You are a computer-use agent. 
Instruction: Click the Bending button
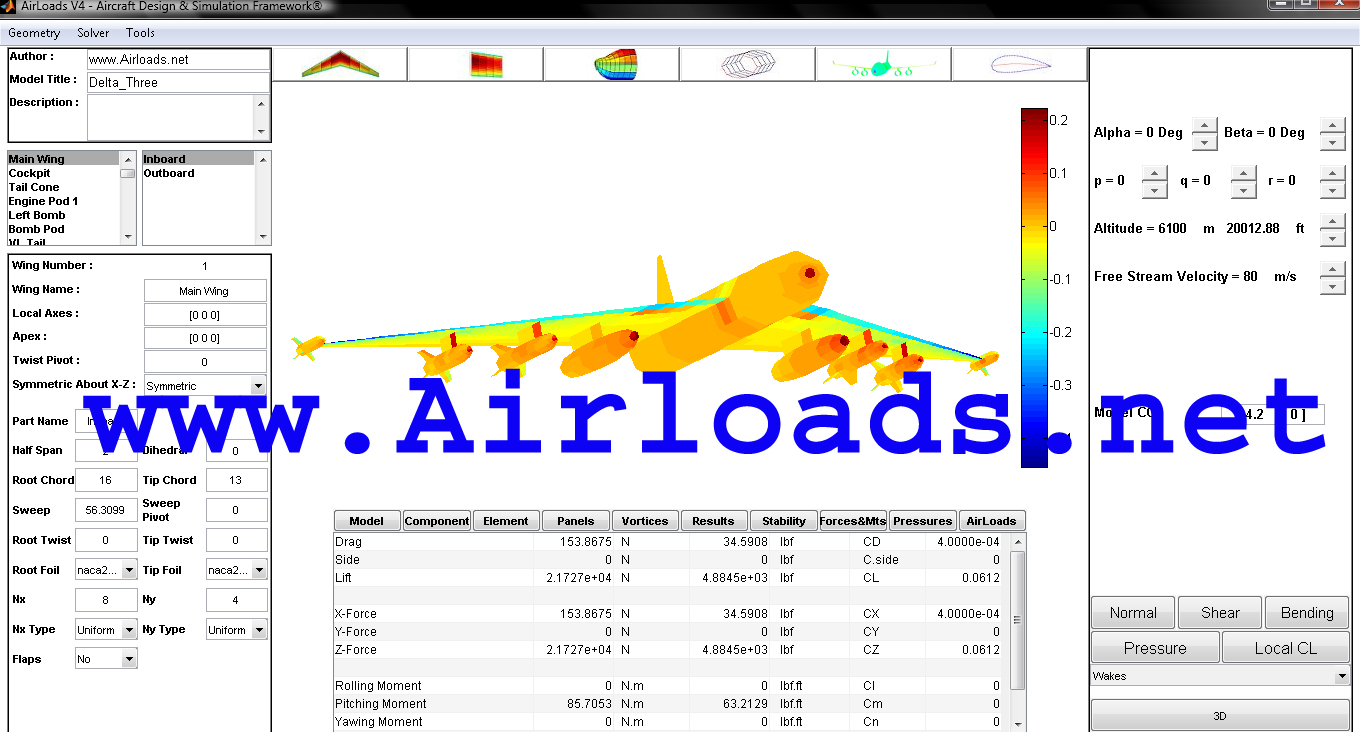(x=1307, y=613)
